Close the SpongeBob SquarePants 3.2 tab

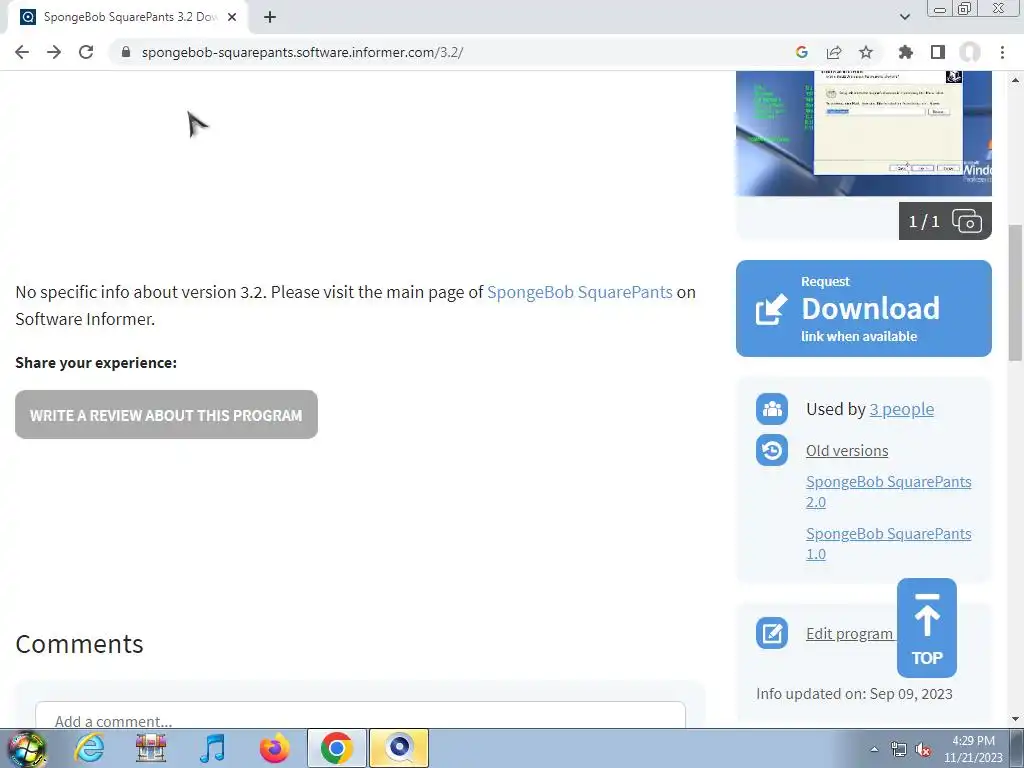[x=232, y=18]
